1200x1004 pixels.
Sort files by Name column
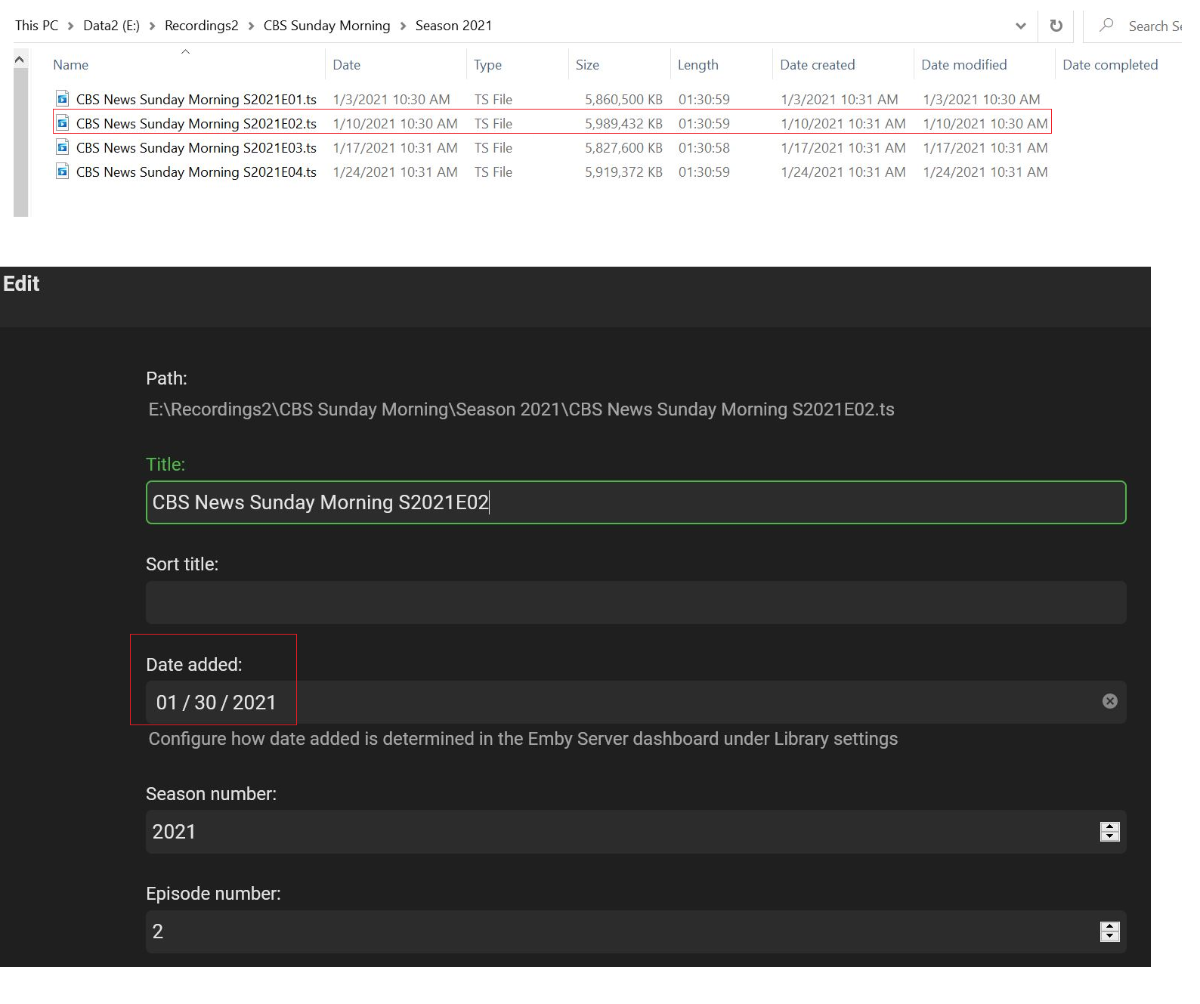[71, 65]
